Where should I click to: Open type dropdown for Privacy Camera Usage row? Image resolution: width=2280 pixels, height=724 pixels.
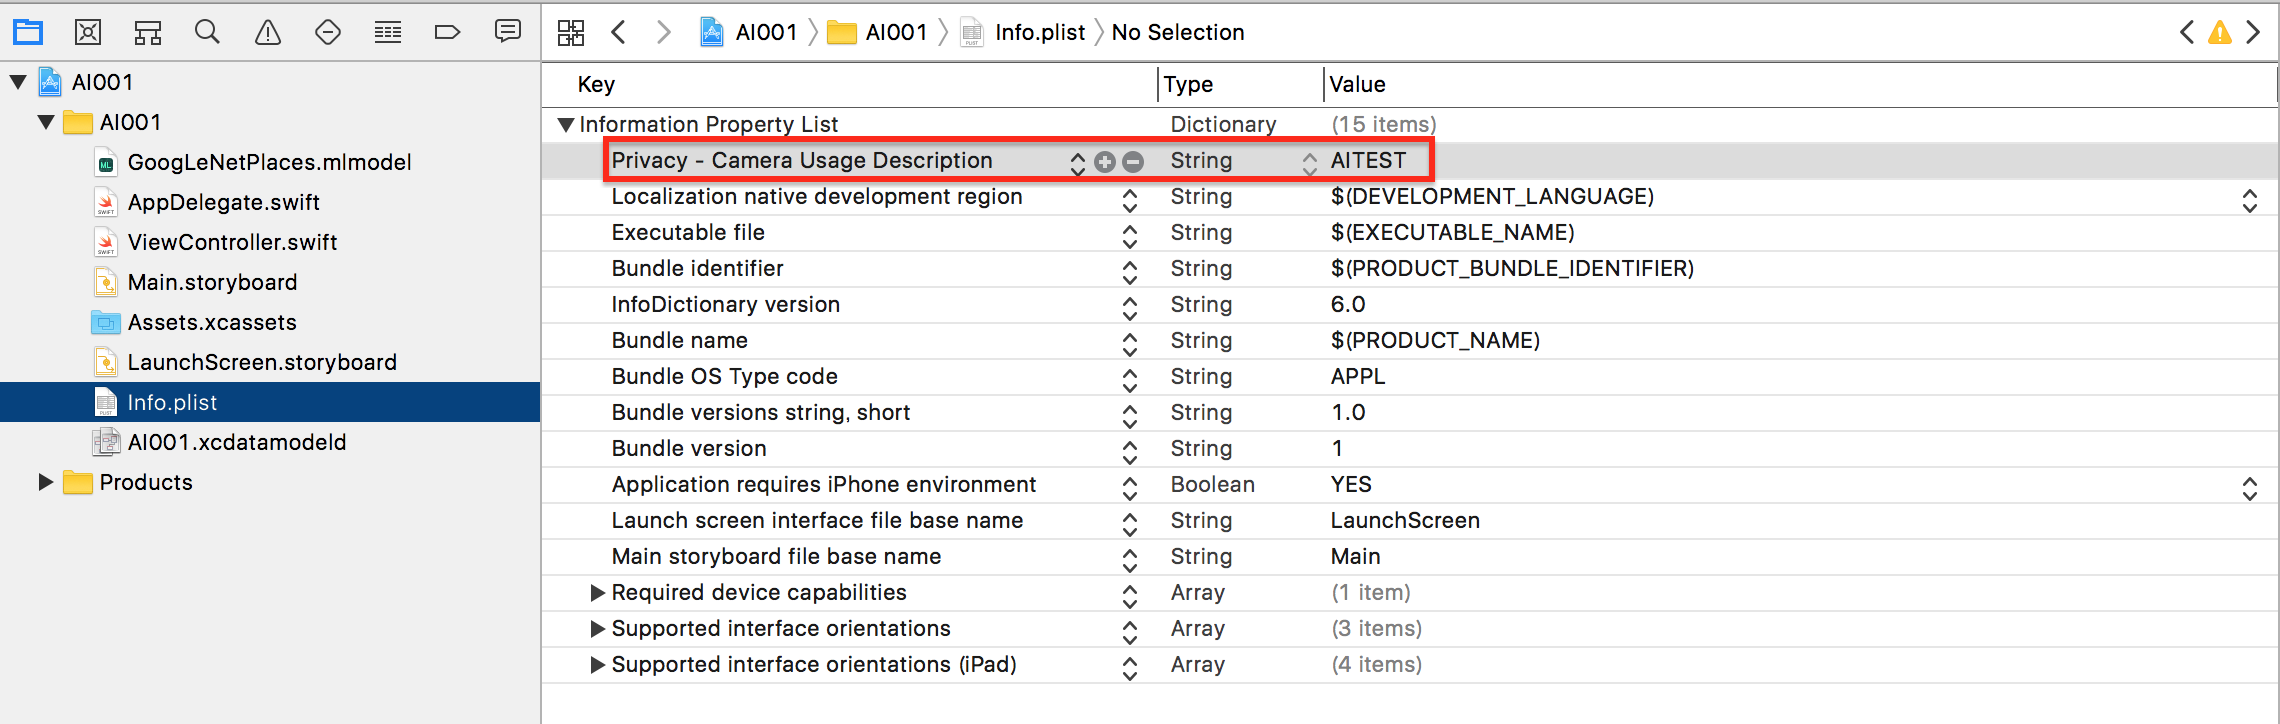tap(1309, 163)
